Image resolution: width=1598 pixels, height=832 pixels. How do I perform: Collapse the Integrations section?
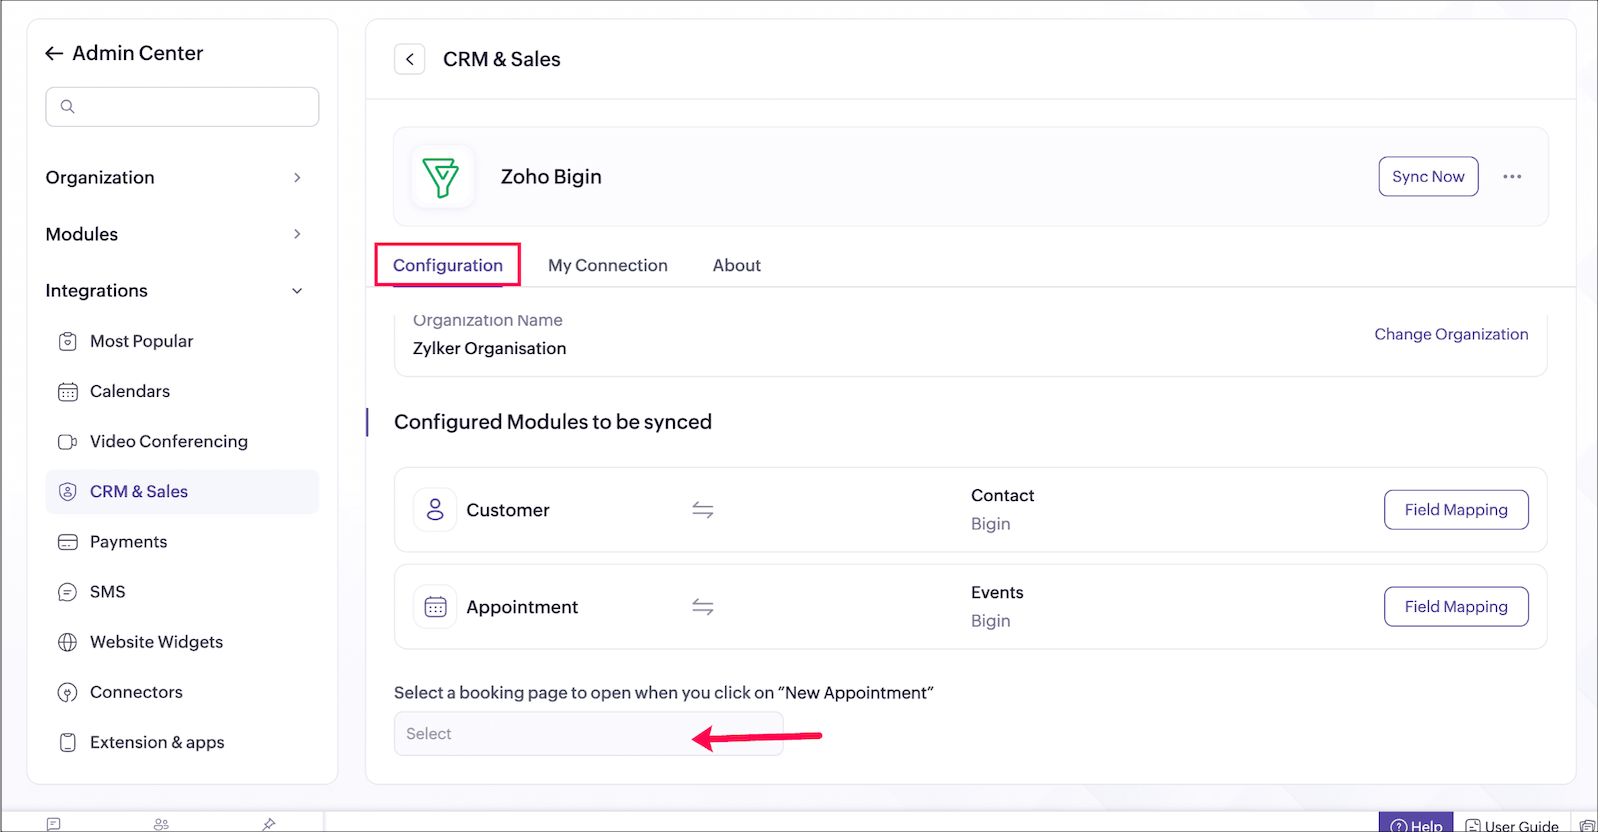click(x=297, y=291)
